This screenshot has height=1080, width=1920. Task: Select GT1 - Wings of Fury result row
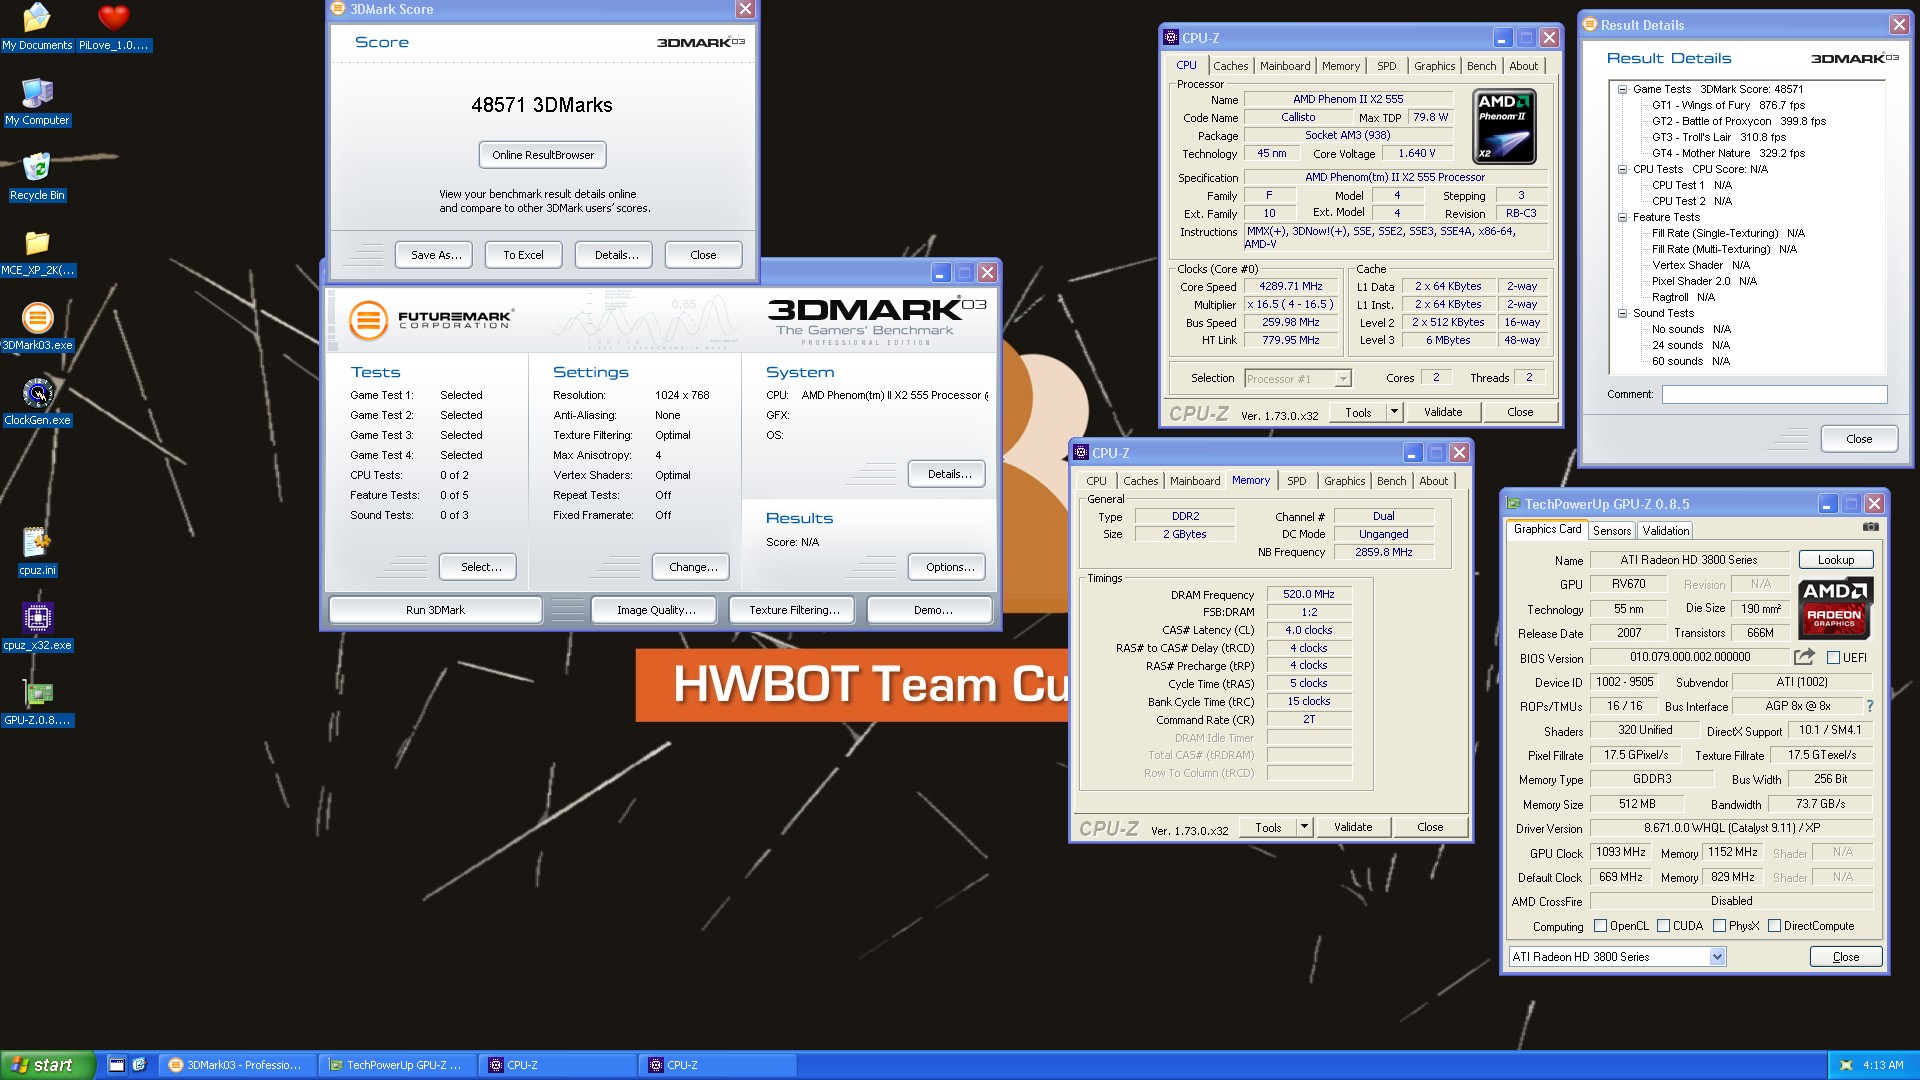(1728, 105)
